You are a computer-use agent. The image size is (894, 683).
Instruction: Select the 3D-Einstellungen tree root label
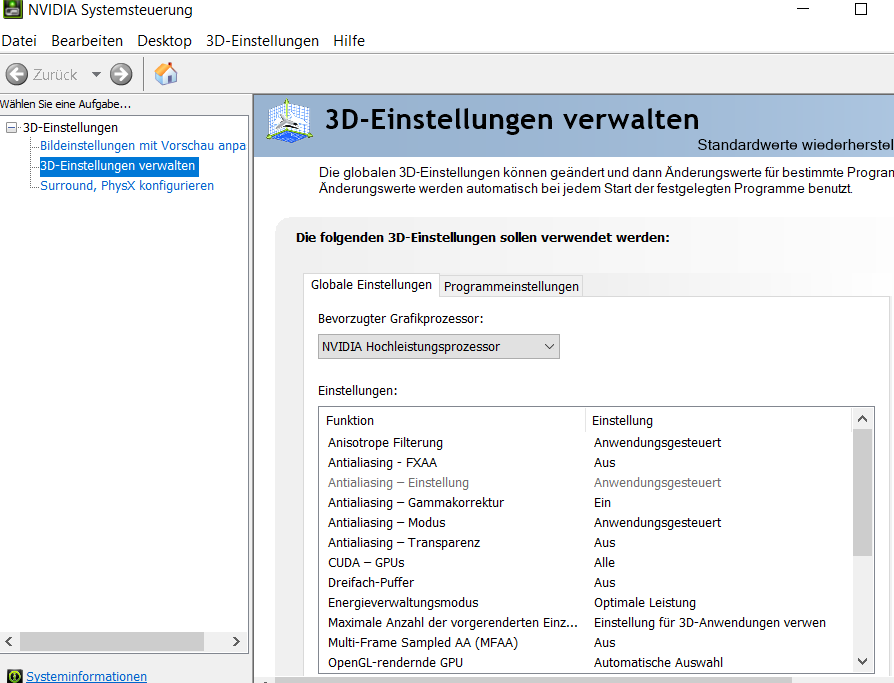70,128
